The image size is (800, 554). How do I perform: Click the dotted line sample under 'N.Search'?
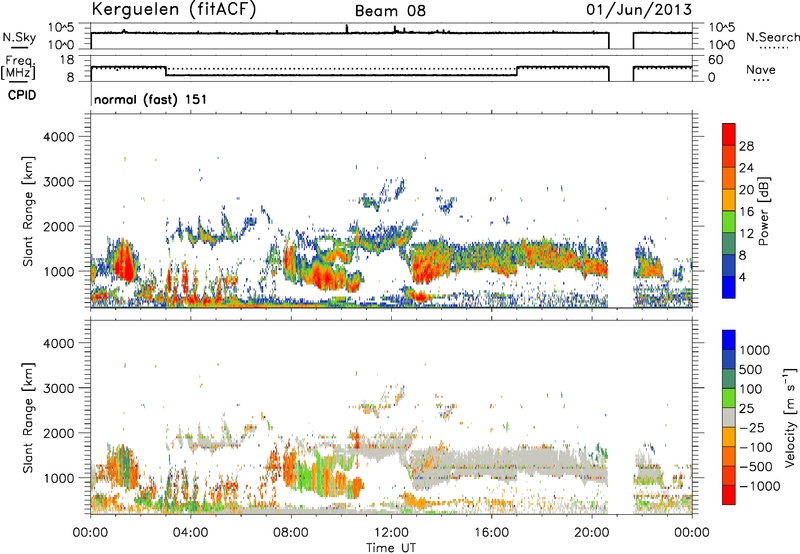coord(773,48)
